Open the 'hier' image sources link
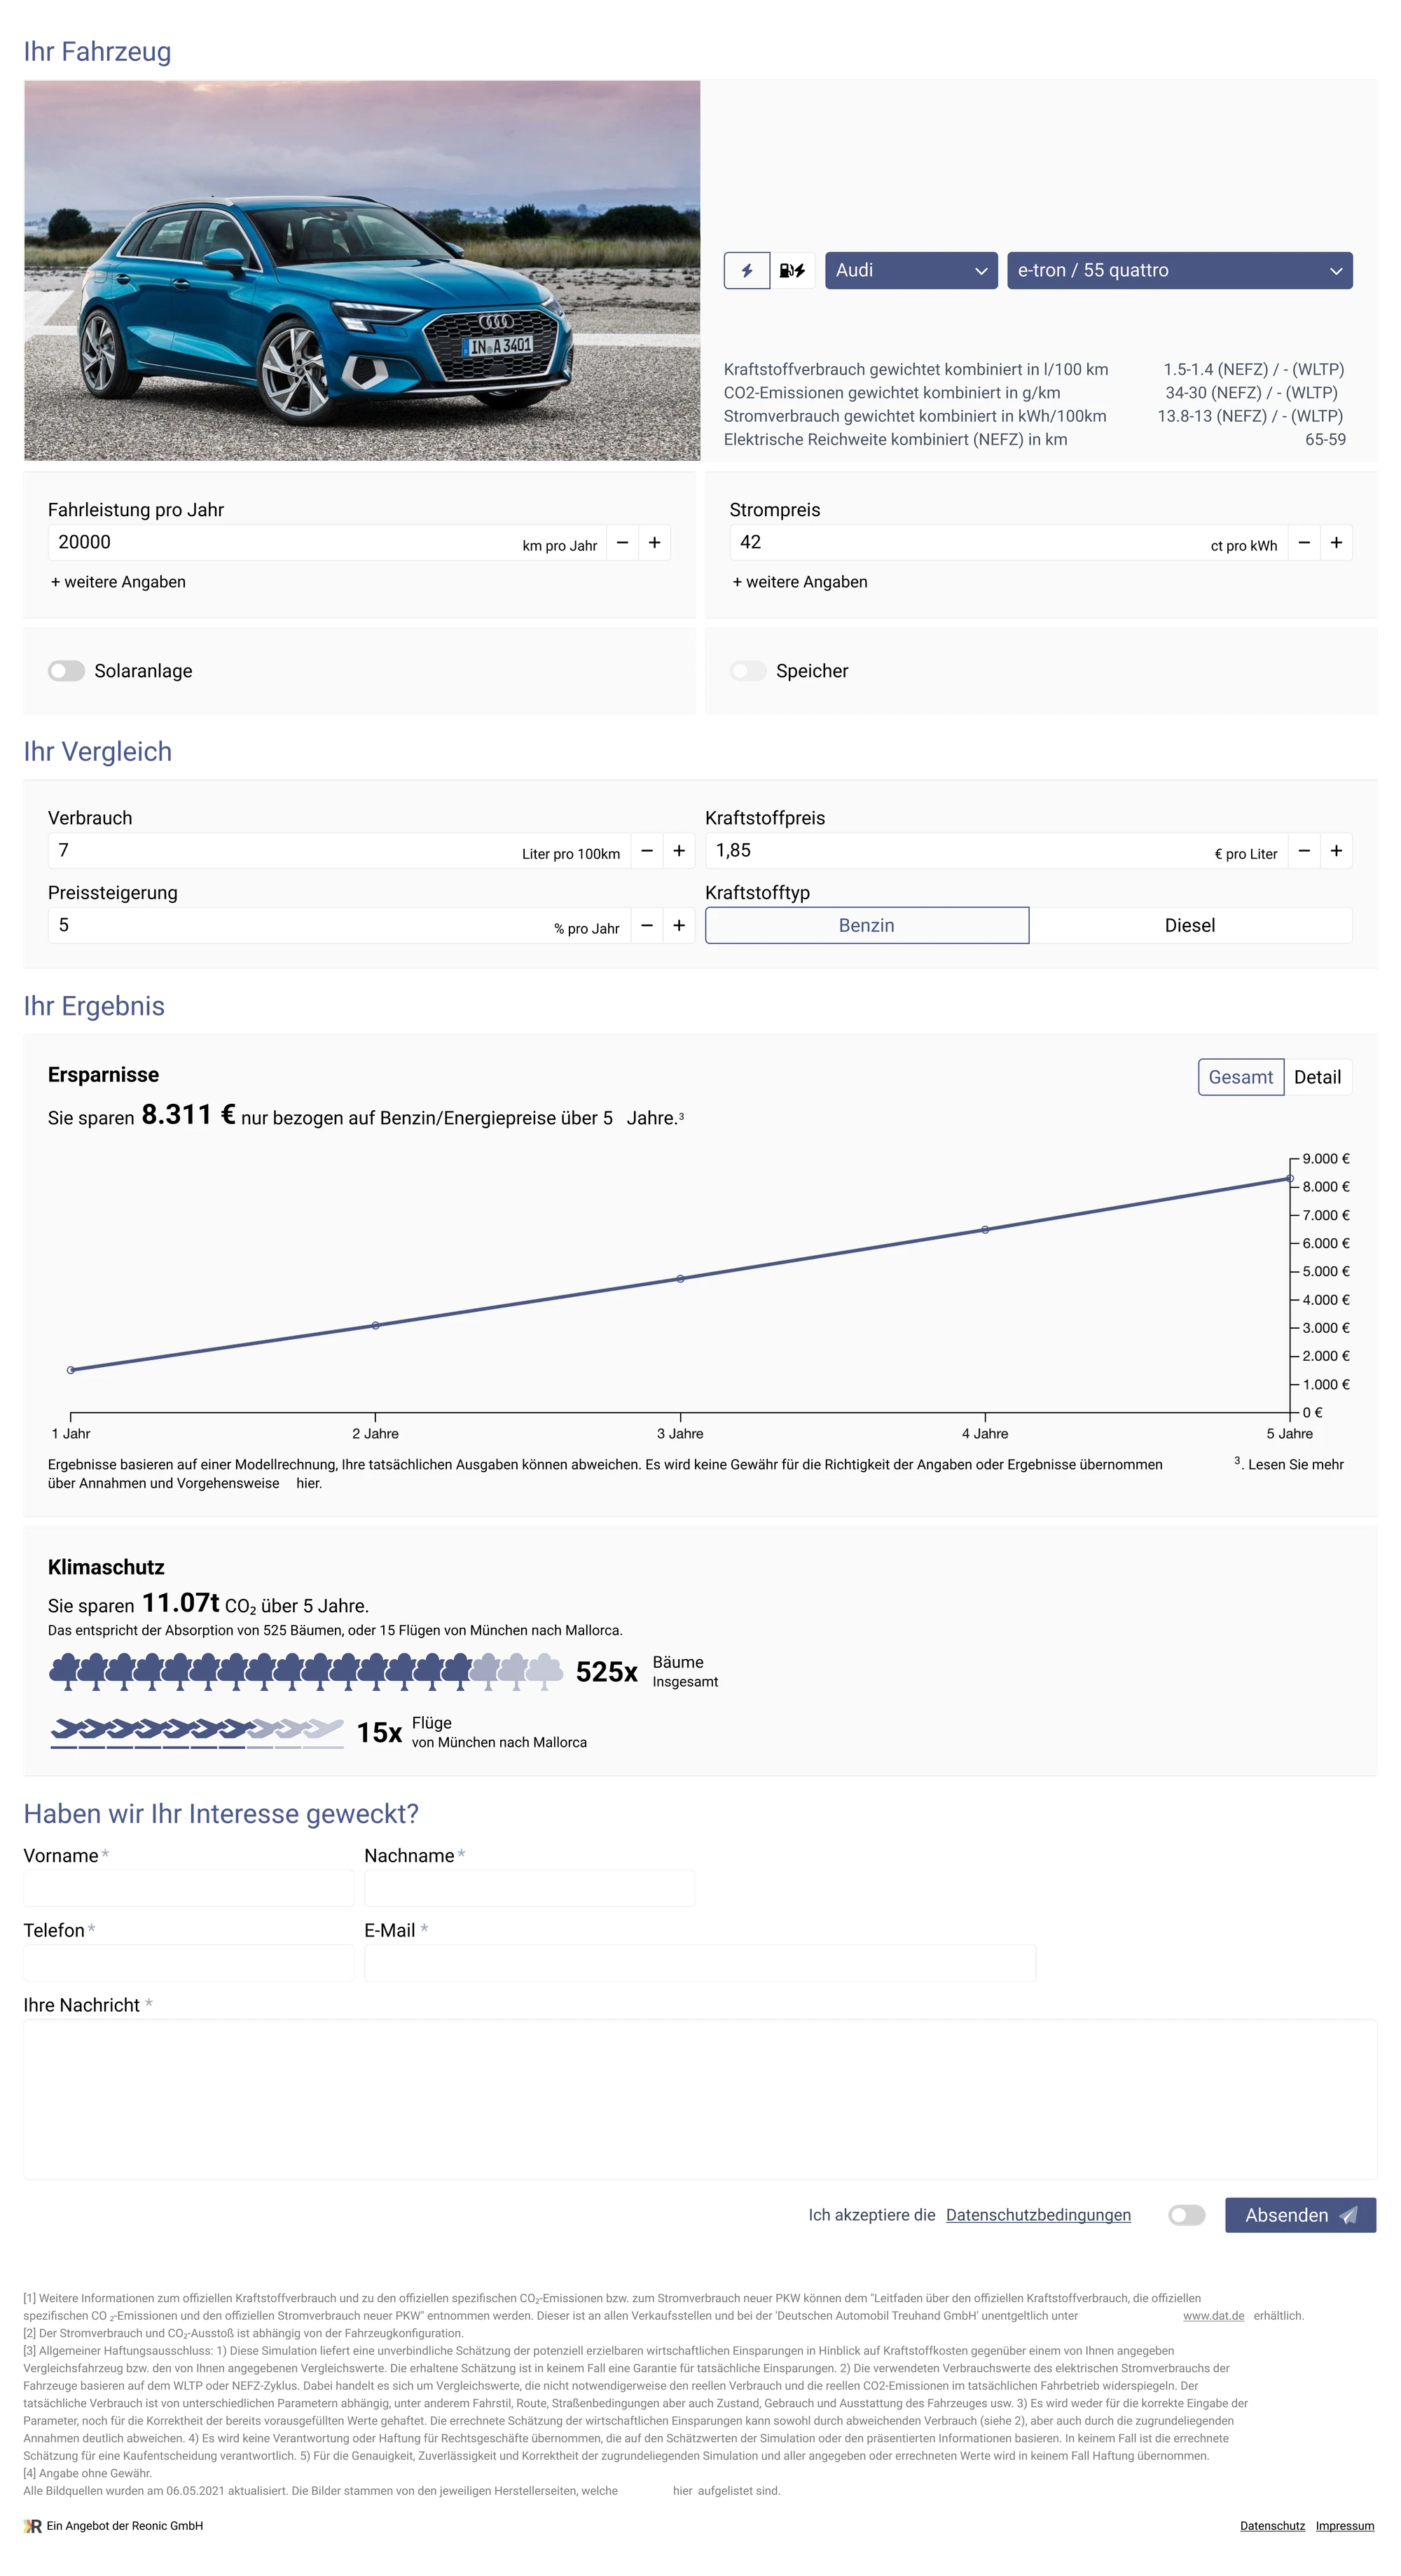The width and height of the screenshot is (1401, 2576). (682, 2491)
